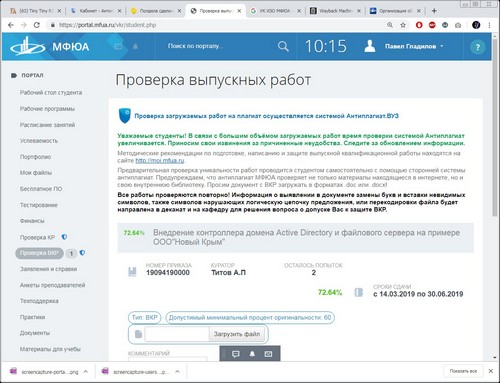Image resolution: width=500 pixels, height=383 pixels.
Task: Open Заявления и справки menu item
Action: pyautogui.click(x=48, y=269)
